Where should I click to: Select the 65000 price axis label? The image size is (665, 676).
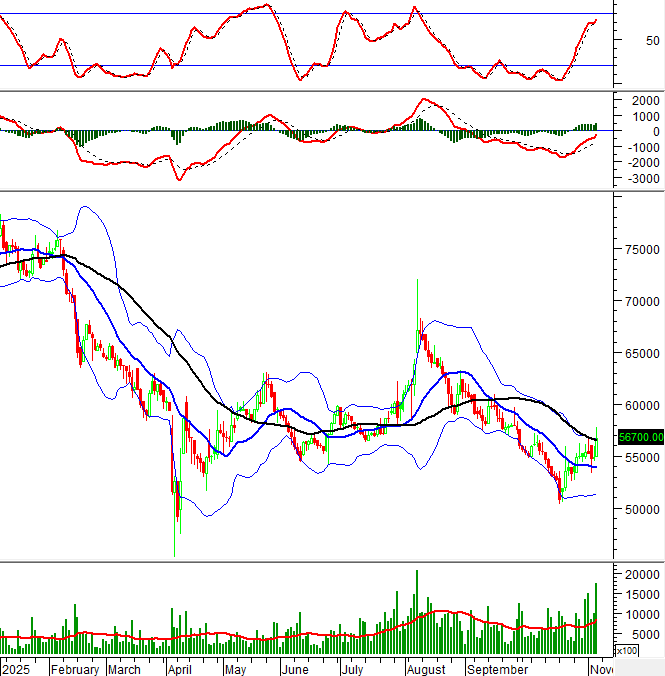[x=642, y=353]
